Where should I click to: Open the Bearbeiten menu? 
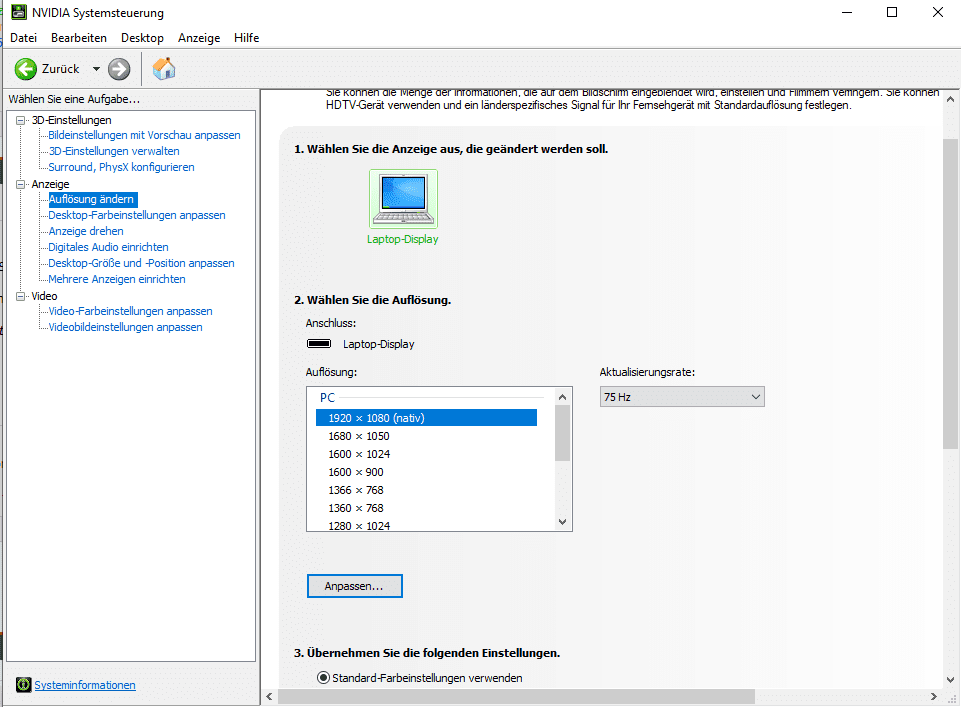coord(78,38)
